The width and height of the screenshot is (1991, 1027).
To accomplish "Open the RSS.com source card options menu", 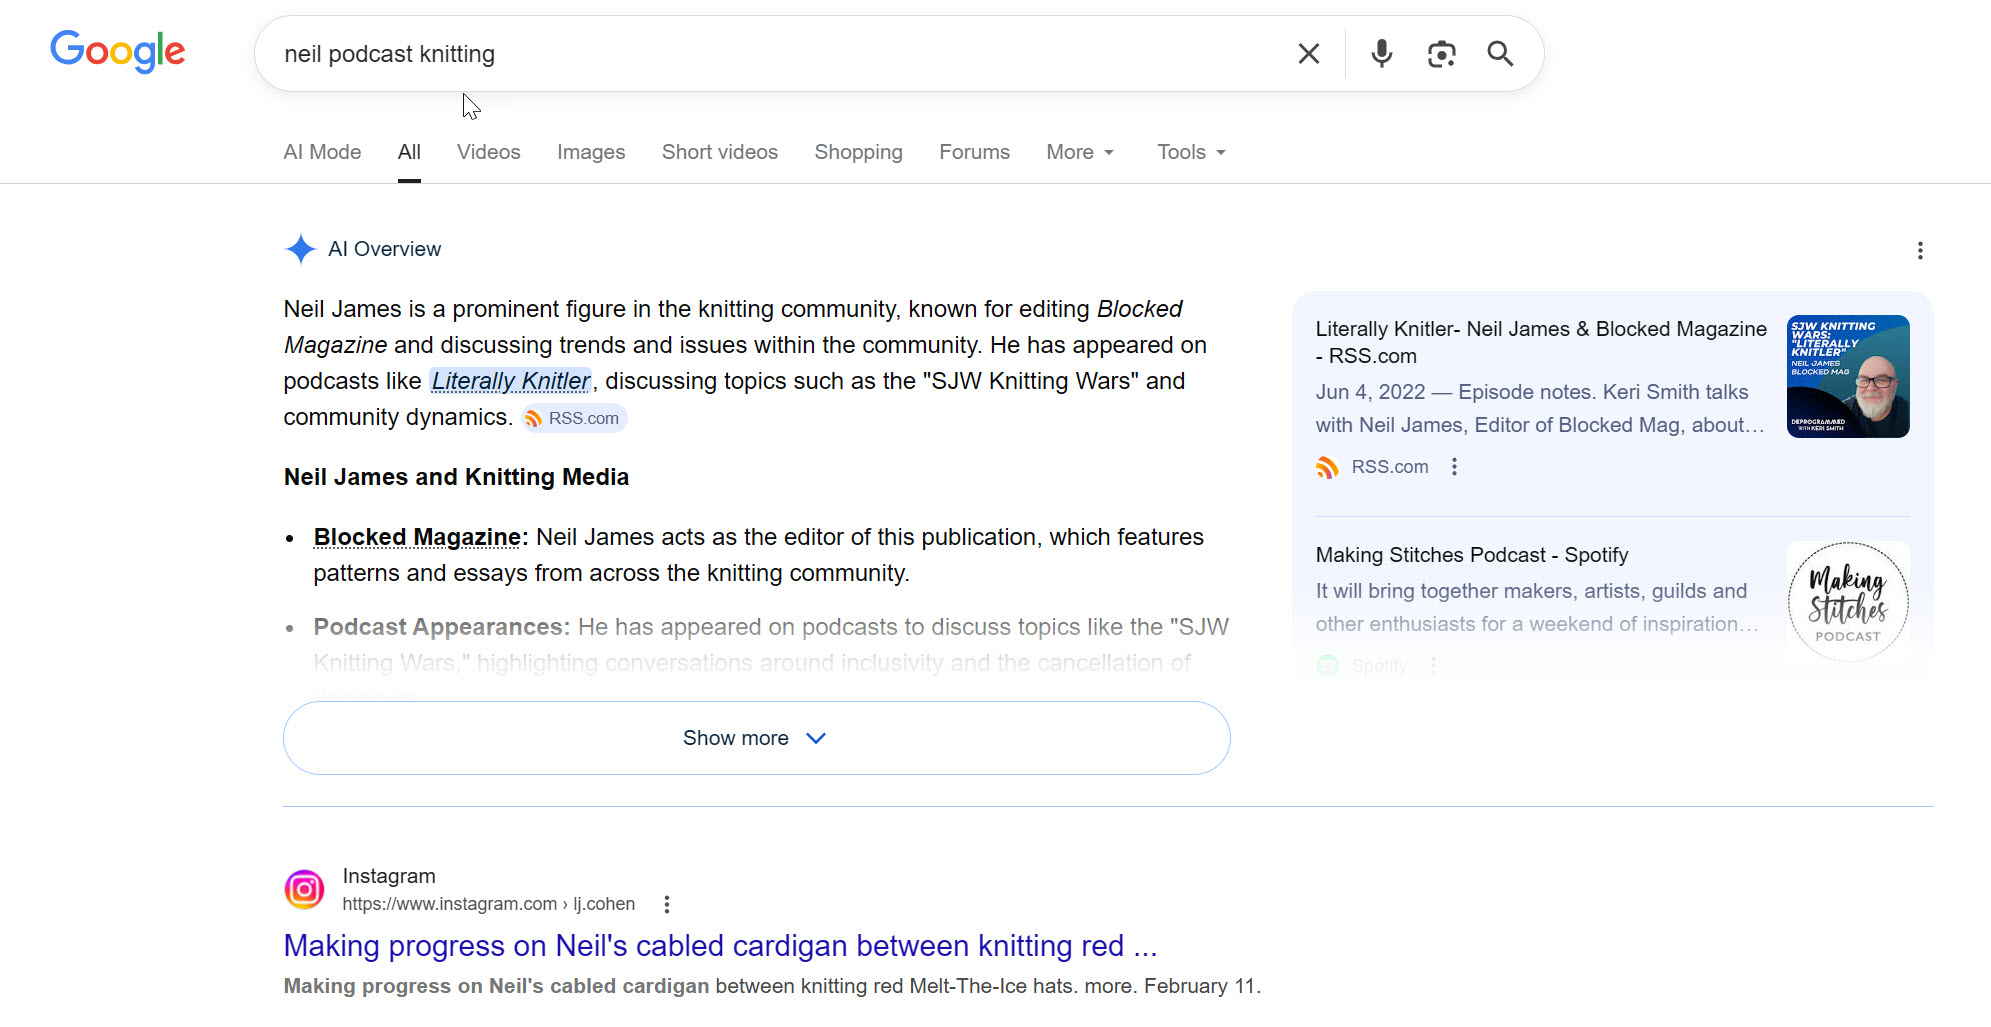I will tap(1454, 467).
